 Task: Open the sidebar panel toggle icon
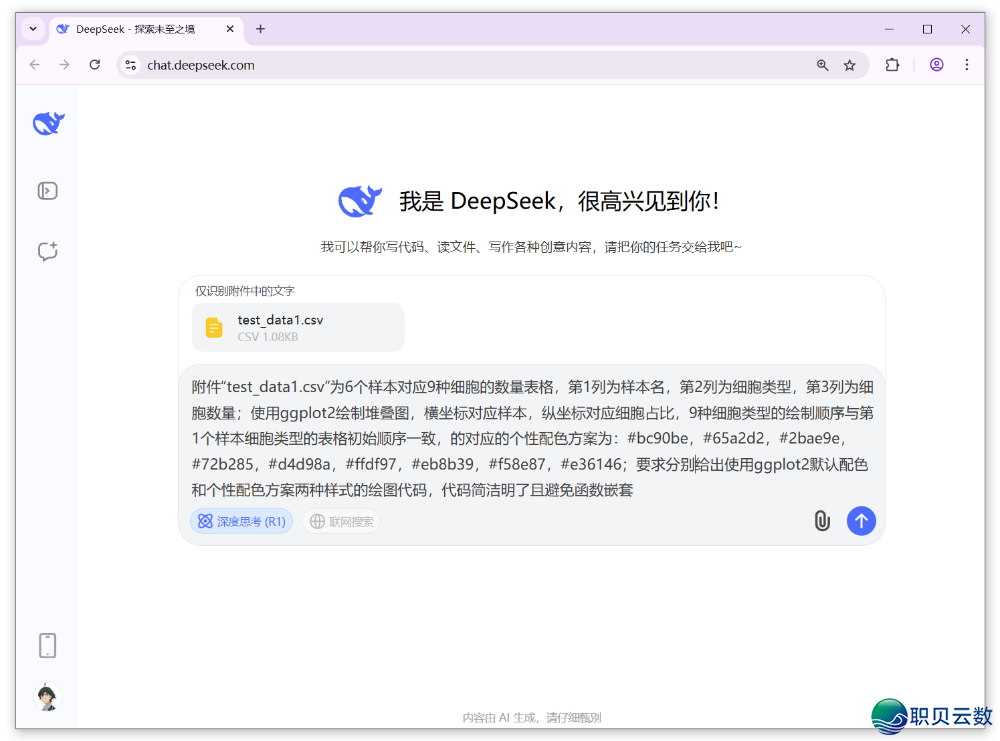point(47,190)
